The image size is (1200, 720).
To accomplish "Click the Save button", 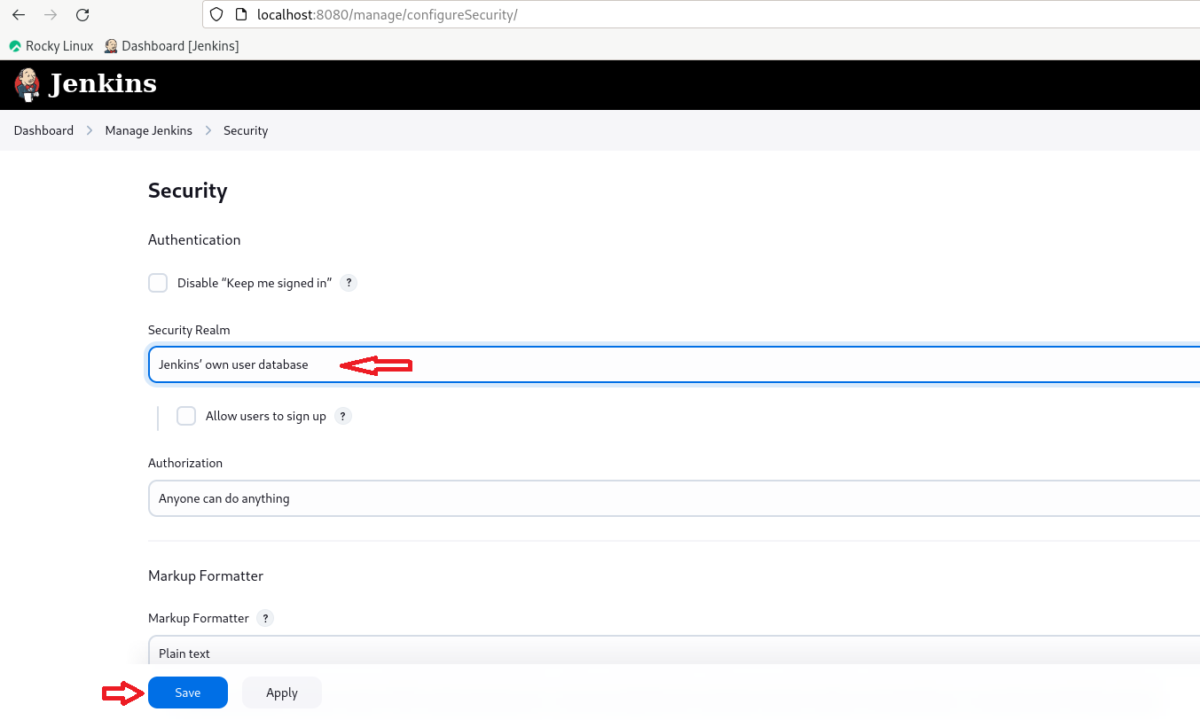I will (x=187, y=692).
